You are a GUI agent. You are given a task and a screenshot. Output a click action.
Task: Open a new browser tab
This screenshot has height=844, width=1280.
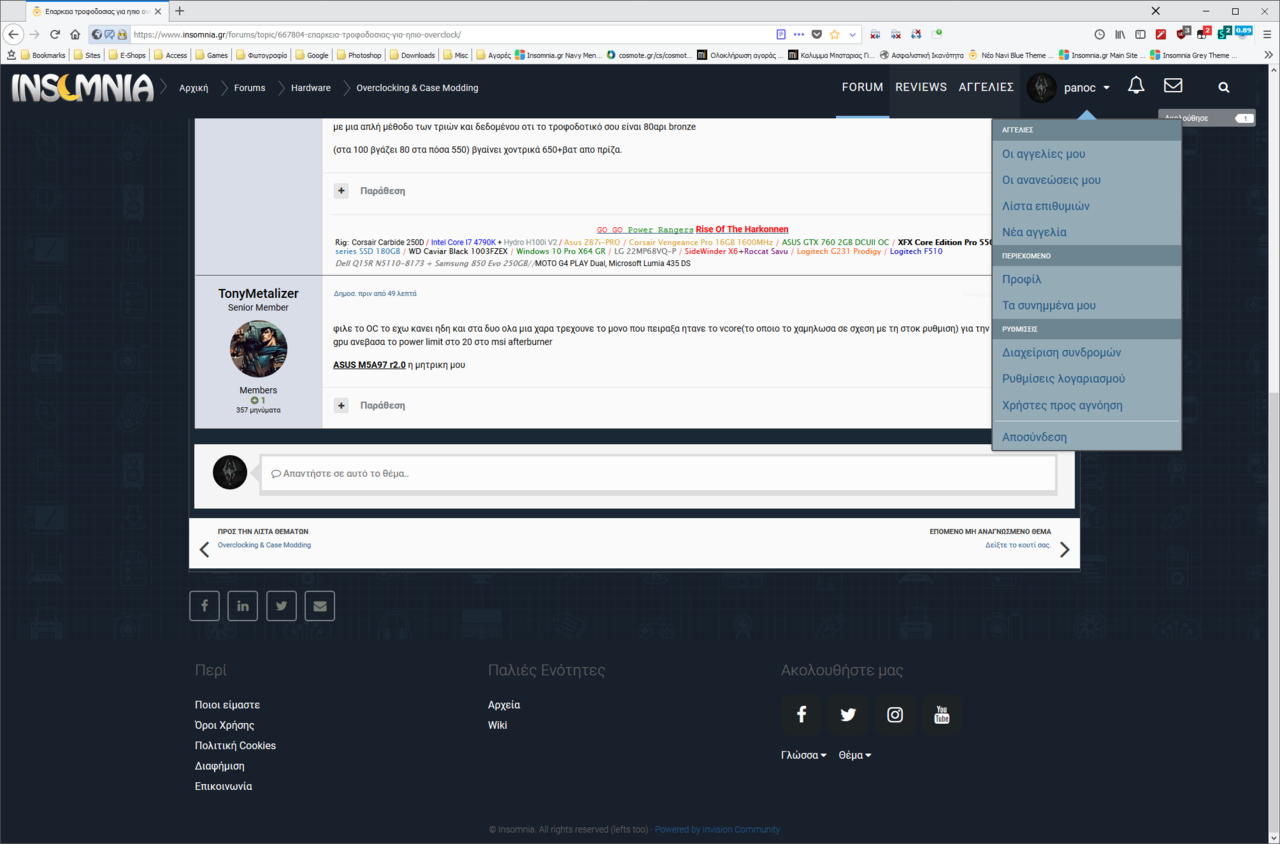180,11
